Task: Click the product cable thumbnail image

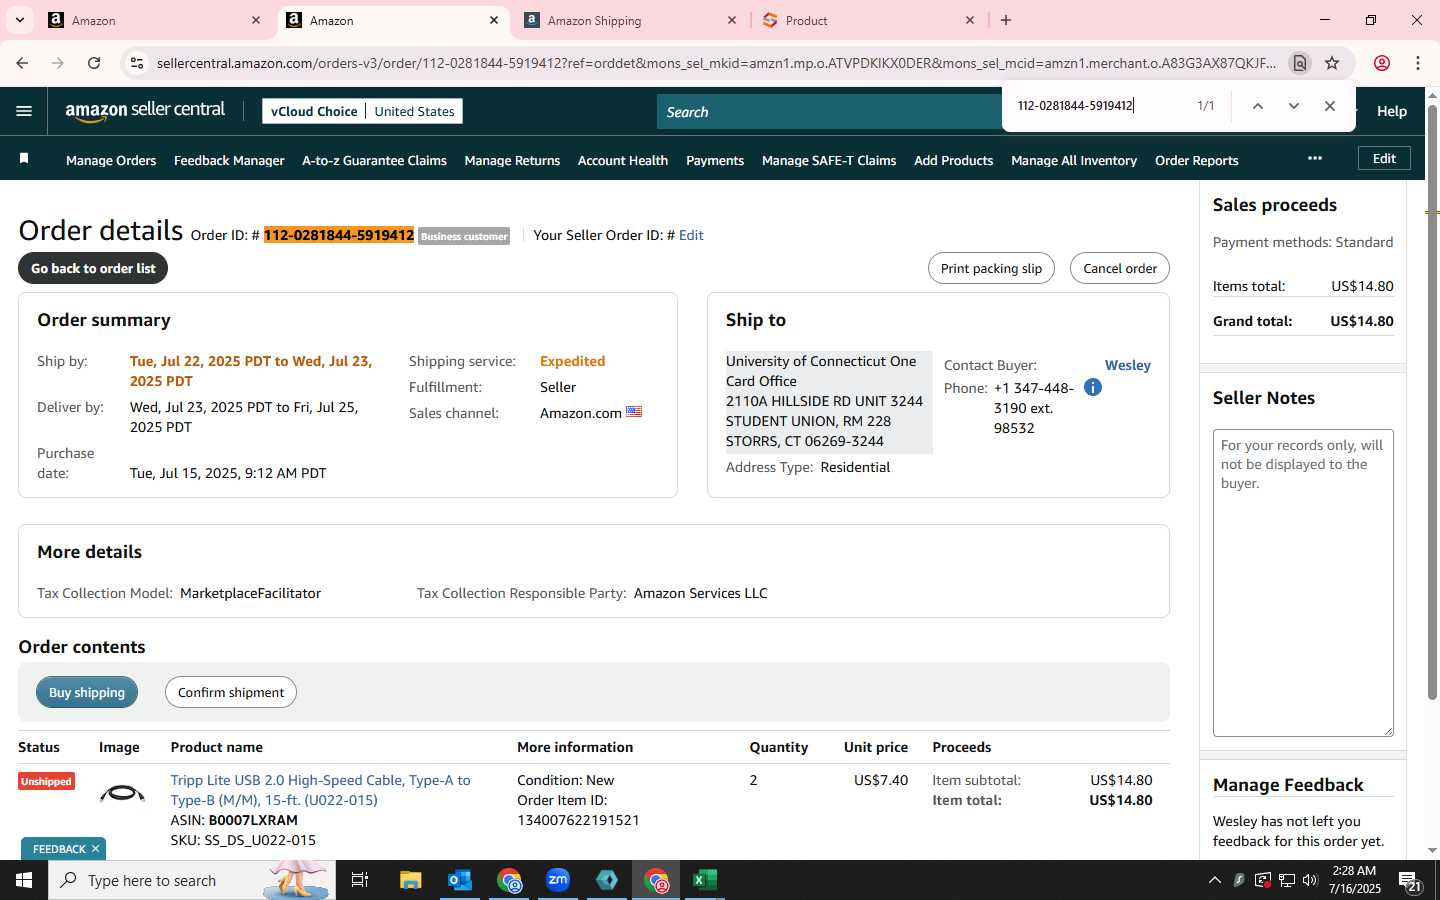Action: (122, 794)
